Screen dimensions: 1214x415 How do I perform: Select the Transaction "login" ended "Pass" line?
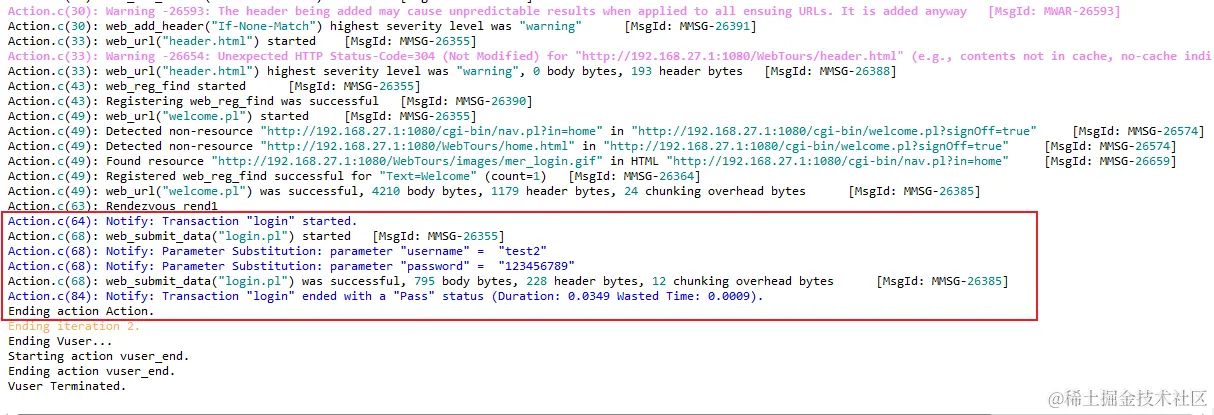tap(385, 296)
